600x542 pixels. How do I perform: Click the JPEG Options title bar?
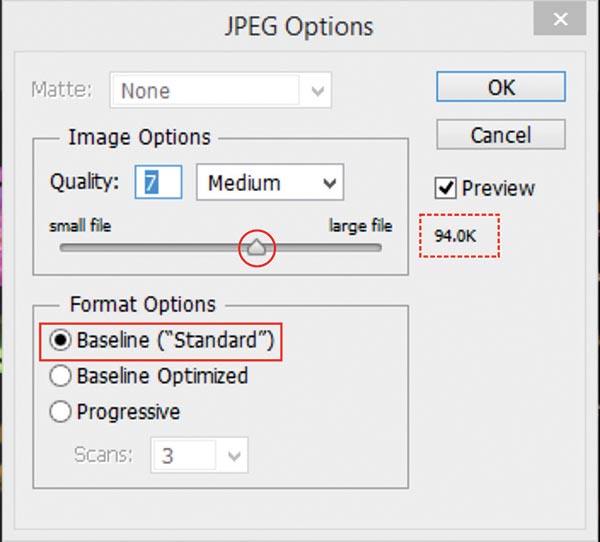[299, 26]
